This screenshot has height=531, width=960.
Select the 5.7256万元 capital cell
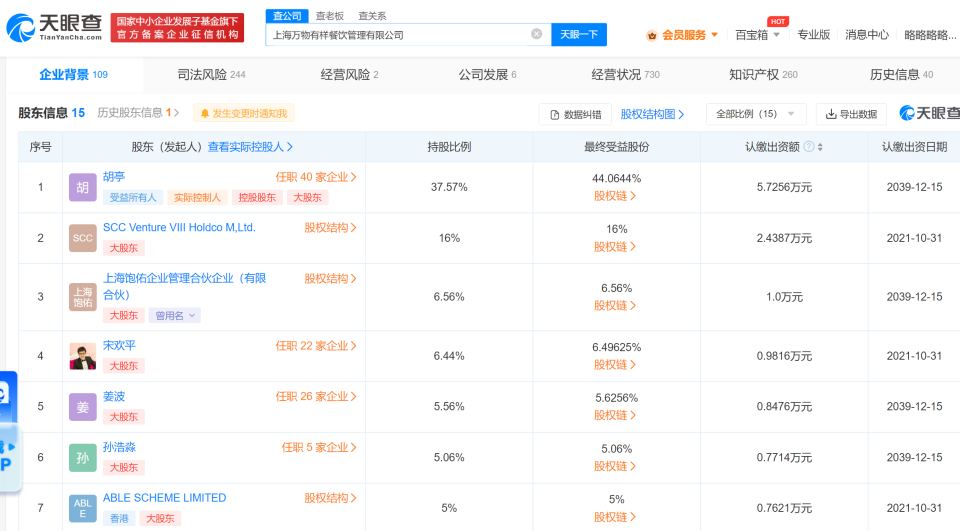coord(784,187)
